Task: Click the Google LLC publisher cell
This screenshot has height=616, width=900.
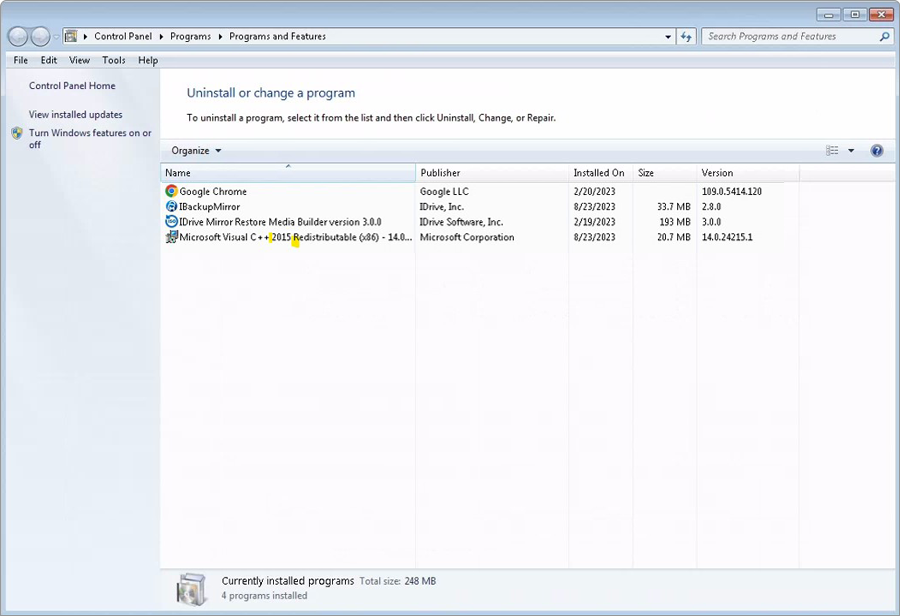Action: click(x=444, y=191)
